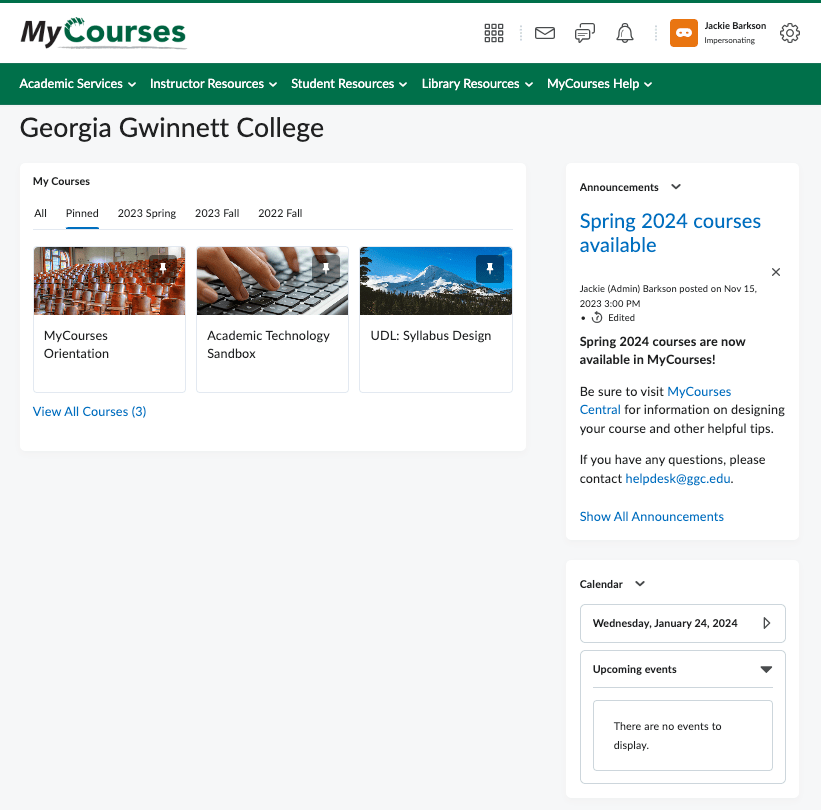Viewport: 821px width, 810px height.
Task: Click the helpdesk@ggc.edu email link
Action: click(678, 479)
